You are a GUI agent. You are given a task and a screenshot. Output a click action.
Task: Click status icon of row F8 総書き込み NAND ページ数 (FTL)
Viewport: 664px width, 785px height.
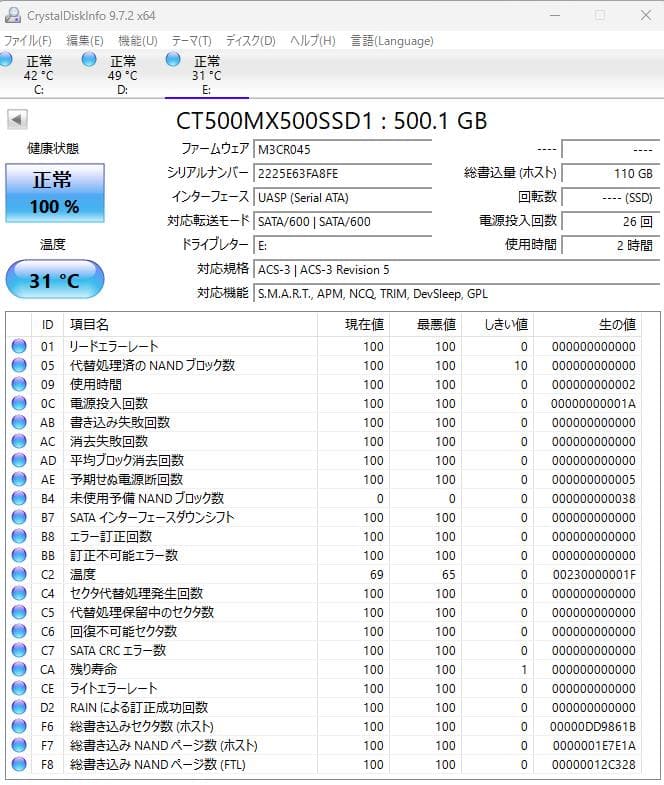click(x=19, y=764)
